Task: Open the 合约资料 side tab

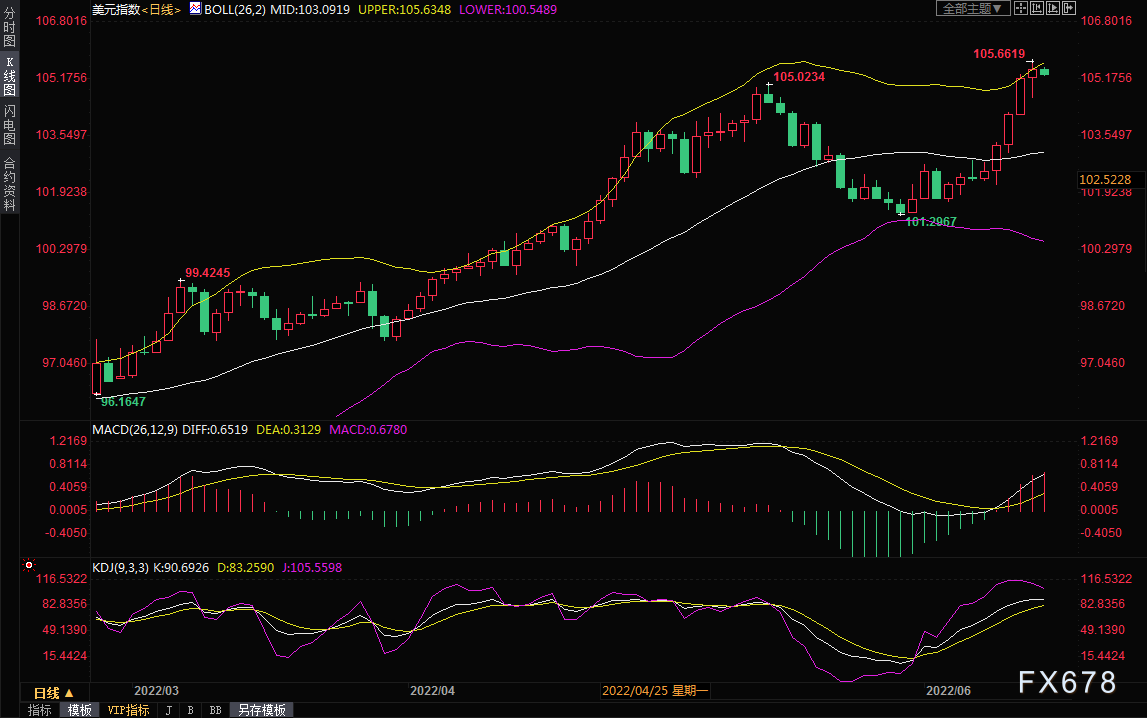Action: pyautogui.click(x=10, y=184)
